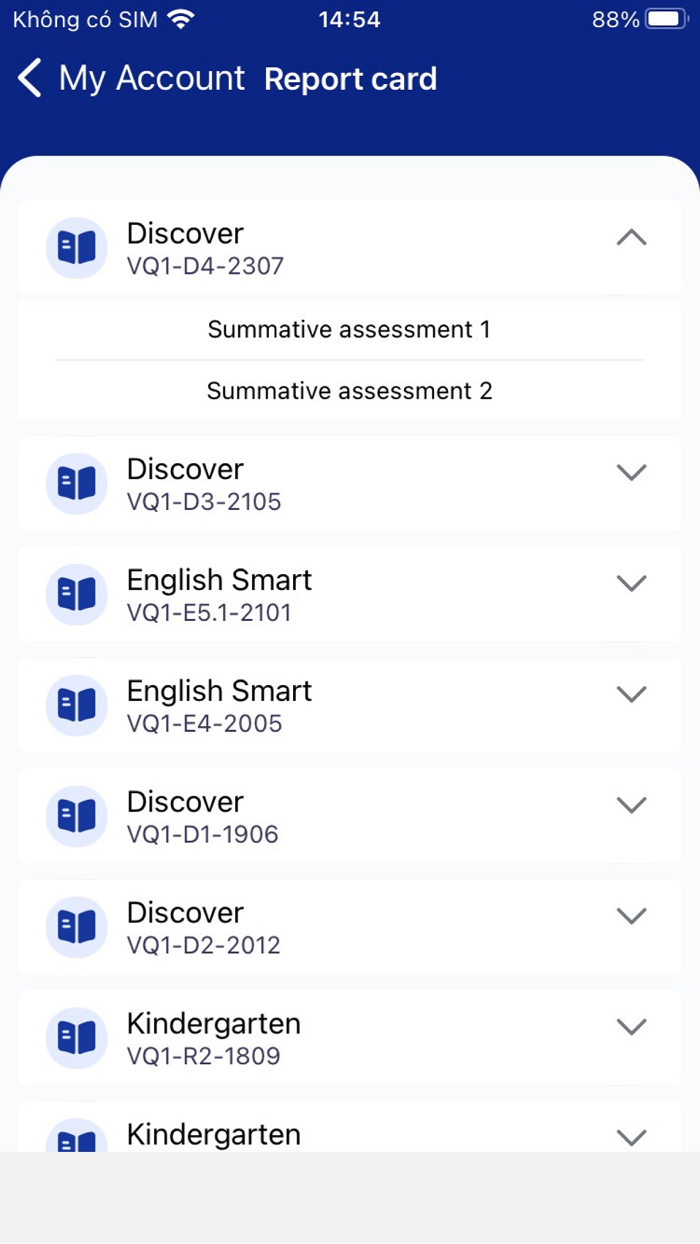Click the Discover VQ1-D1-1906 book icon

pos(77,816)
